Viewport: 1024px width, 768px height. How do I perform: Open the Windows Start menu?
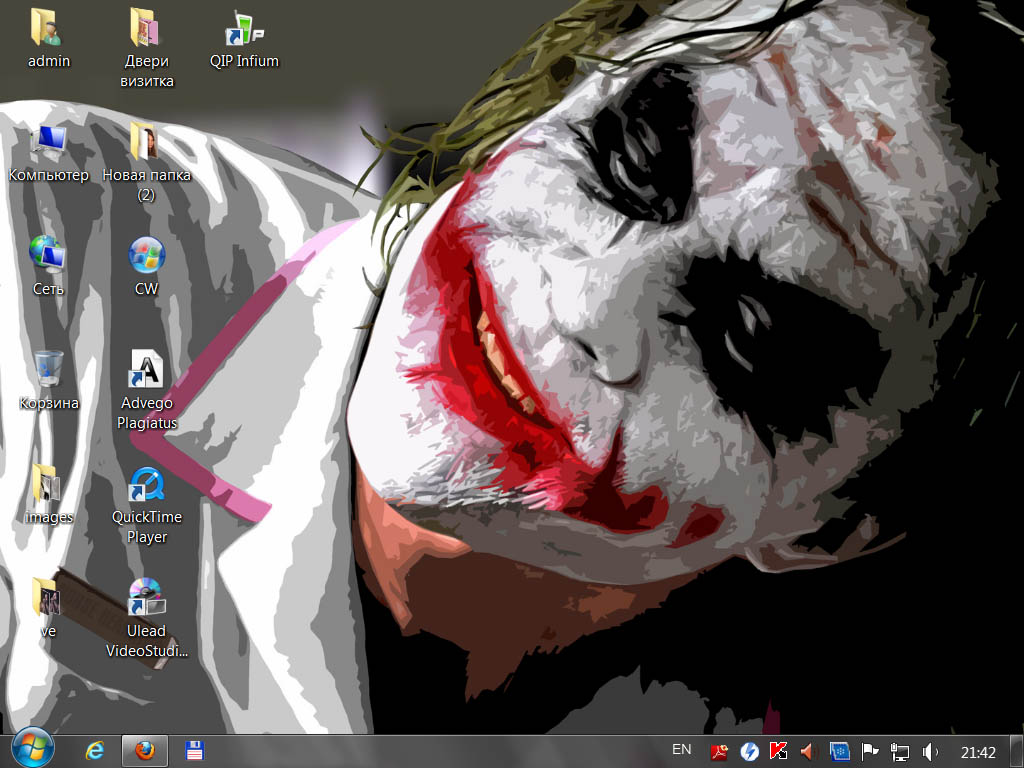33,748
